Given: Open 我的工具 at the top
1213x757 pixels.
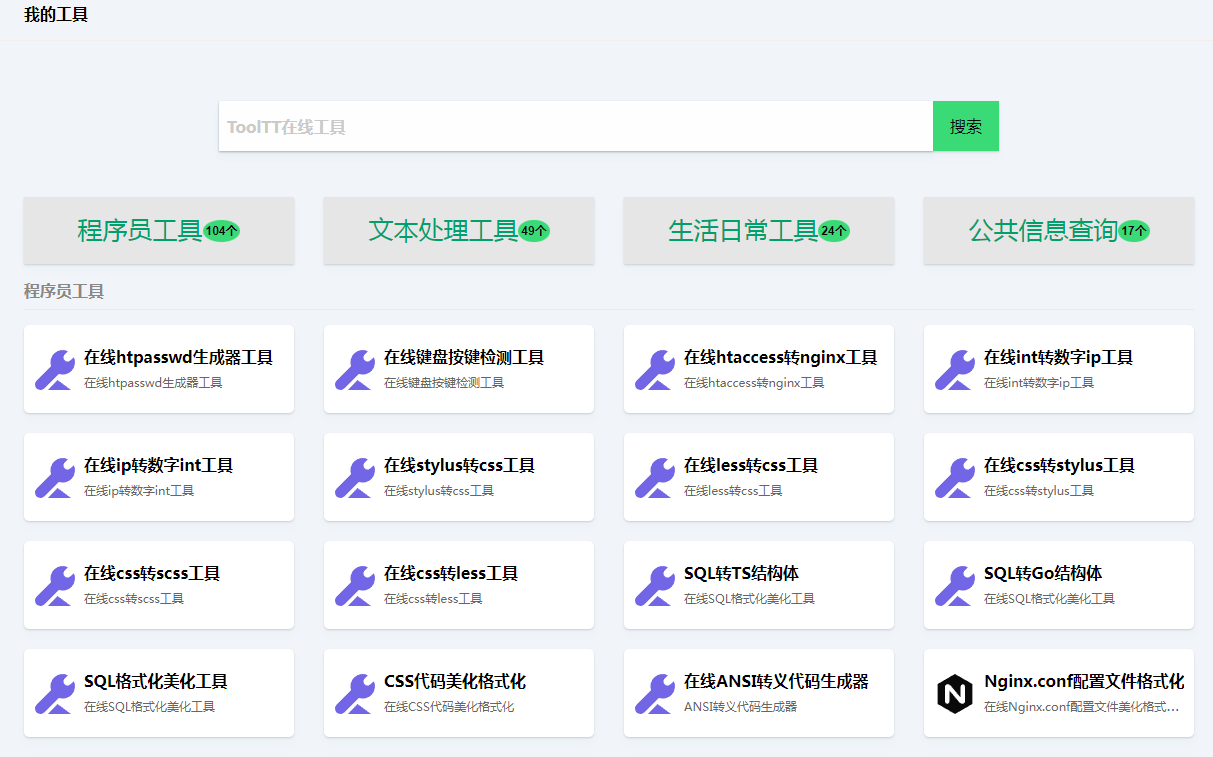Looking at the screenshot, I should tap(56, 15).
